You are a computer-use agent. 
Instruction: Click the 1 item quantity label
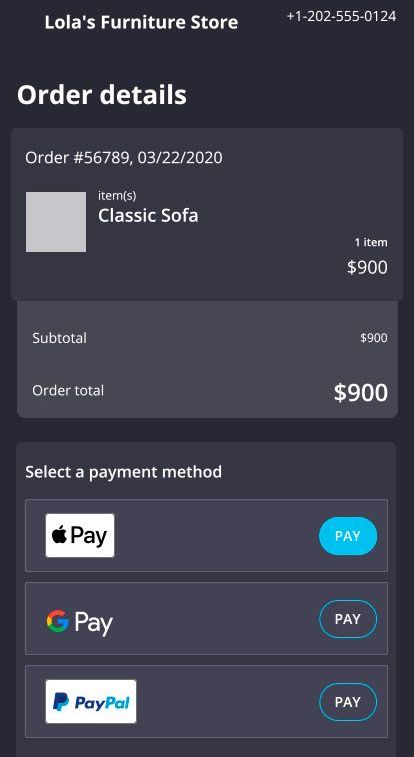371,242
